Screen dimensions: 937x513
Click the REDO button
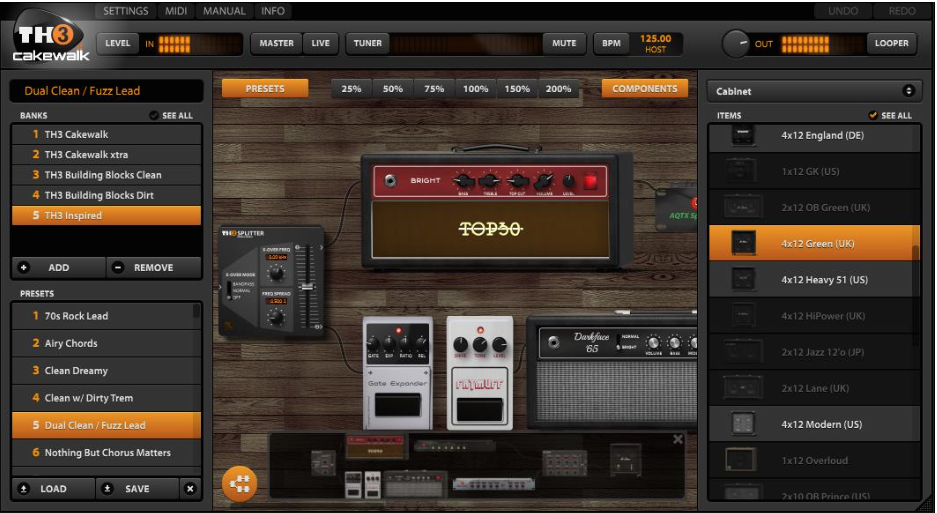[902, 11]
